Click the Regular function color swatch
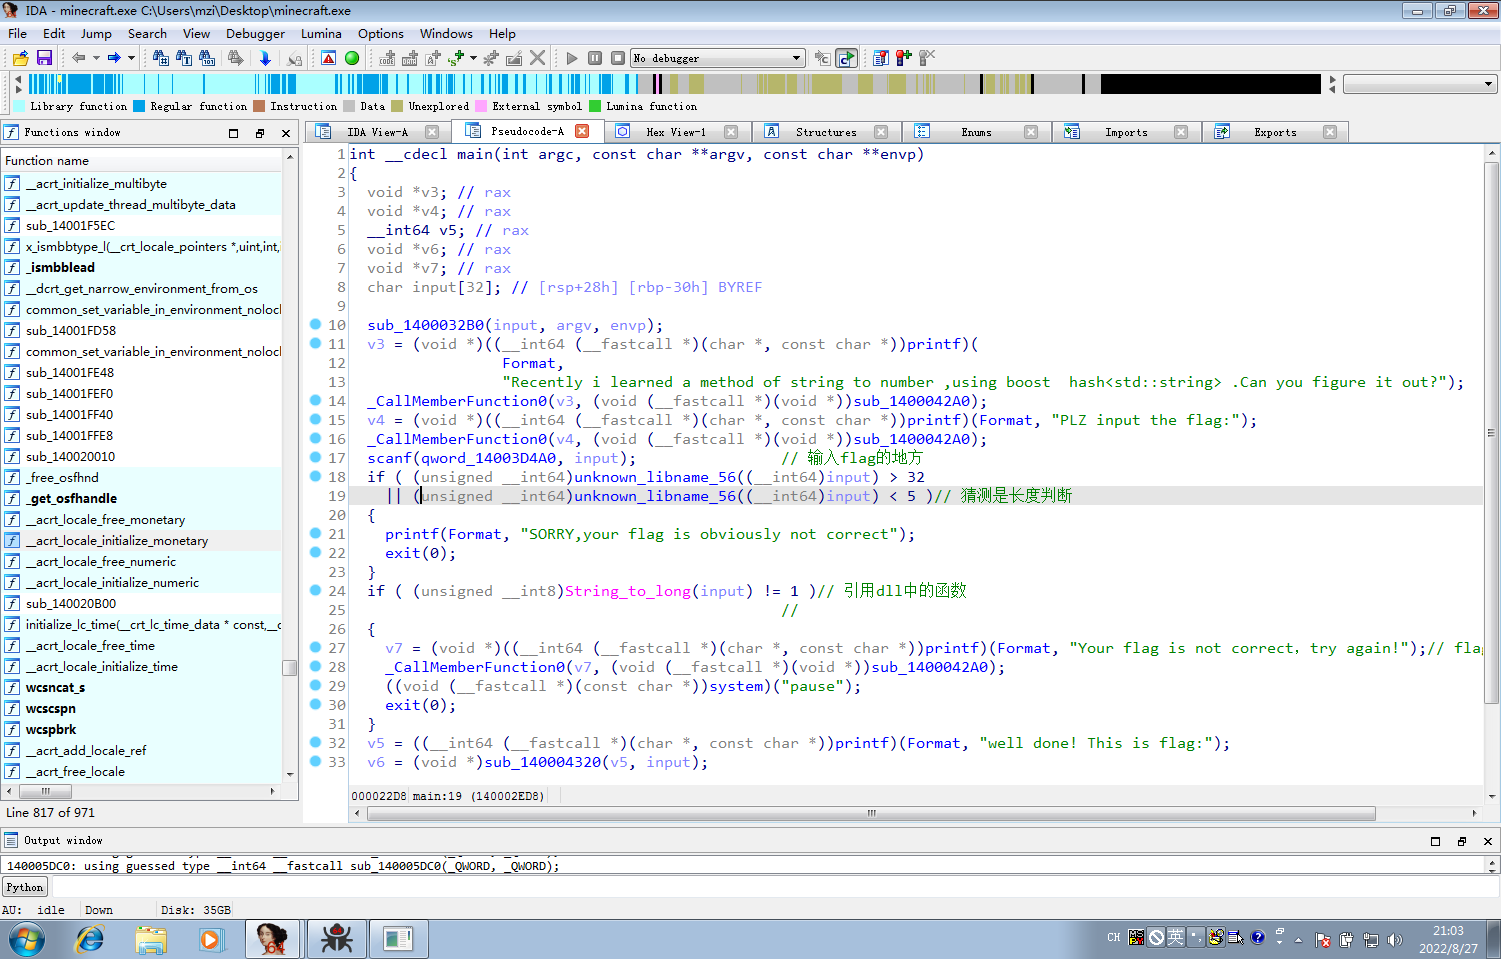The height and width of the screenshot is (959, 1501). pos(139,106)
